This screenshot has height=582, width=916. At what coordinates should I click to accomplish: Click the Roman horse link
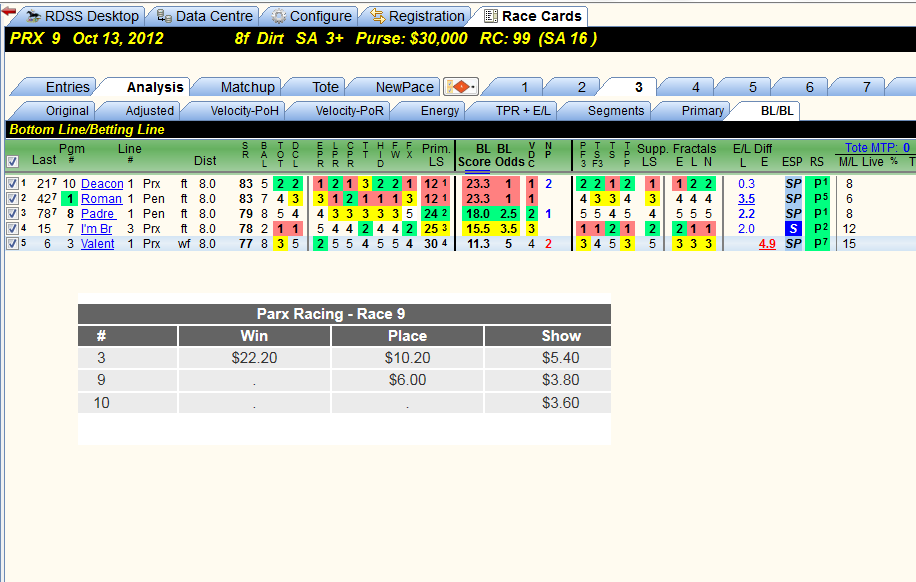[x=101, y=199]
